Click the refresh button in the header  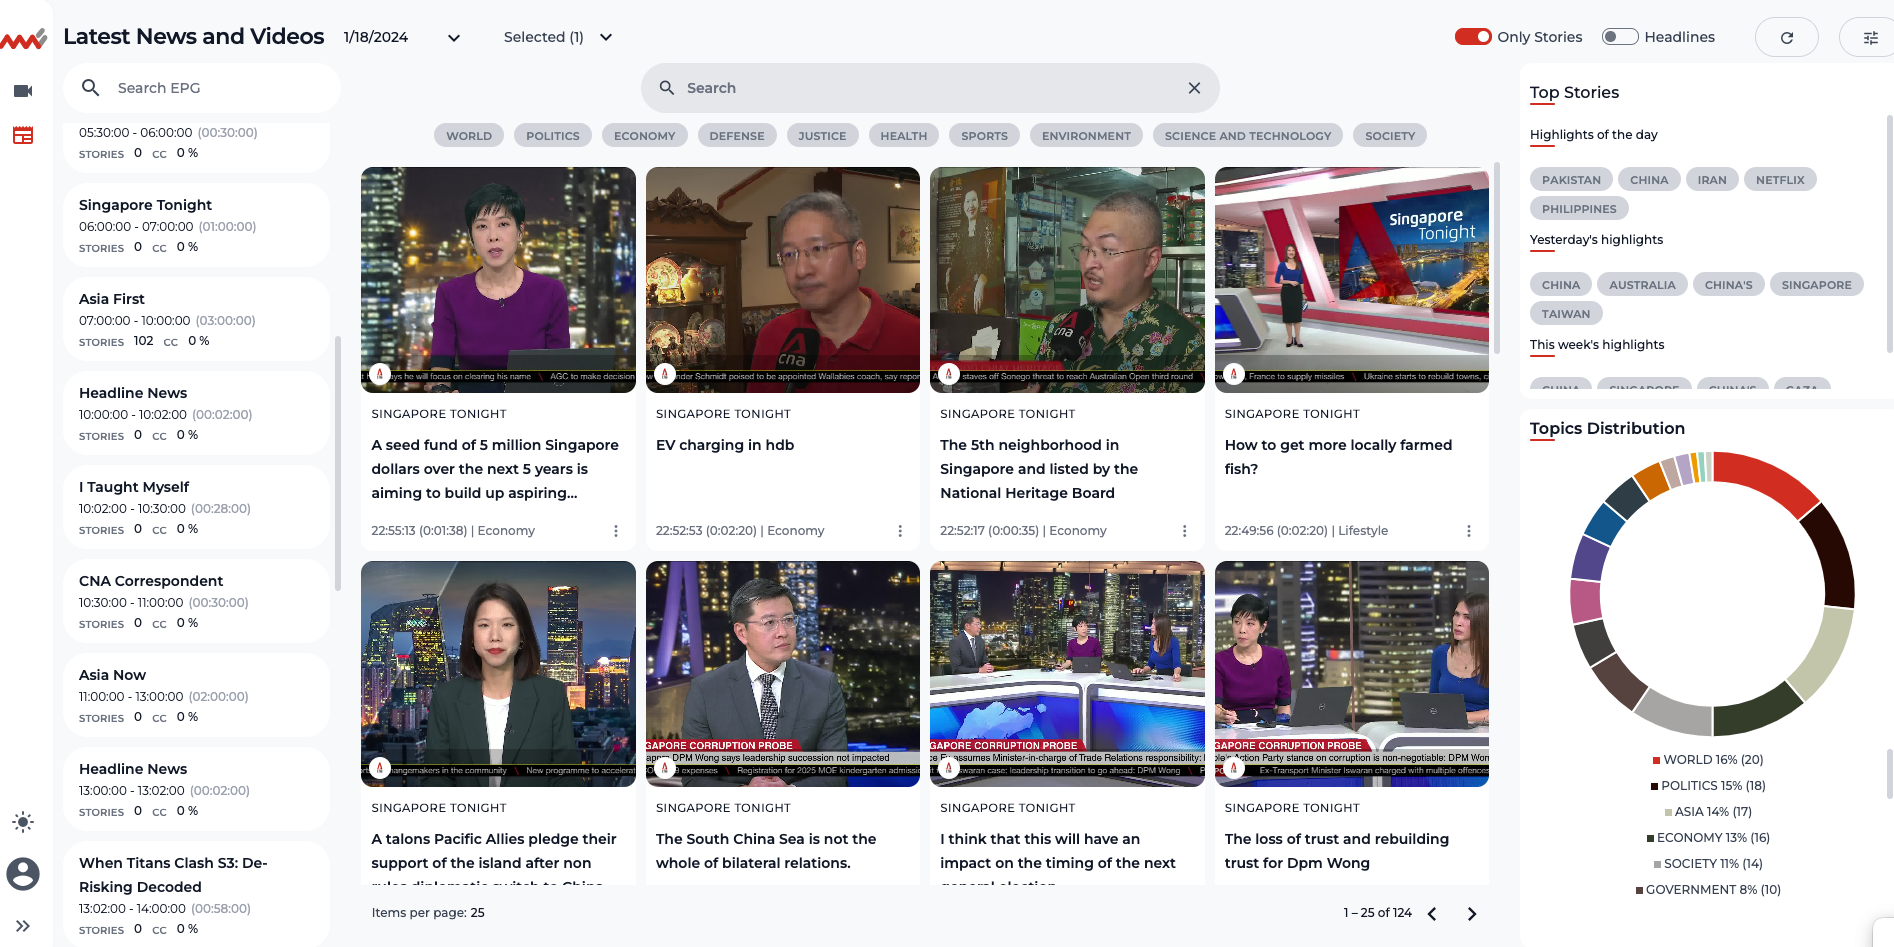[x=1787, y=37]
